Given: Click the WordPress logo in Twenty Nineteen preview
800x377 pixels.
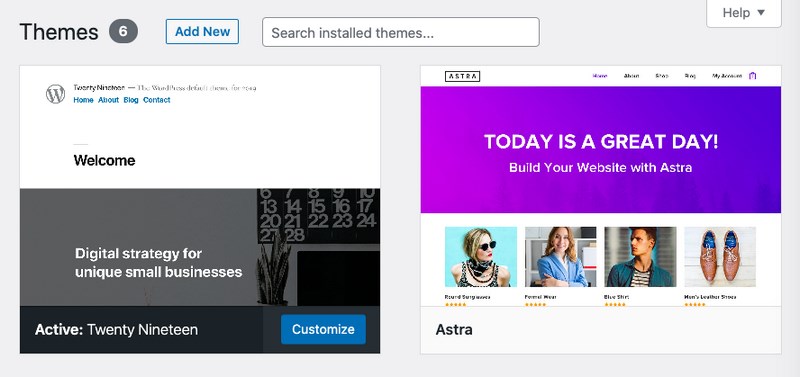Looking at the screenshot, I should pyautogui.click(x=56, y=94).
